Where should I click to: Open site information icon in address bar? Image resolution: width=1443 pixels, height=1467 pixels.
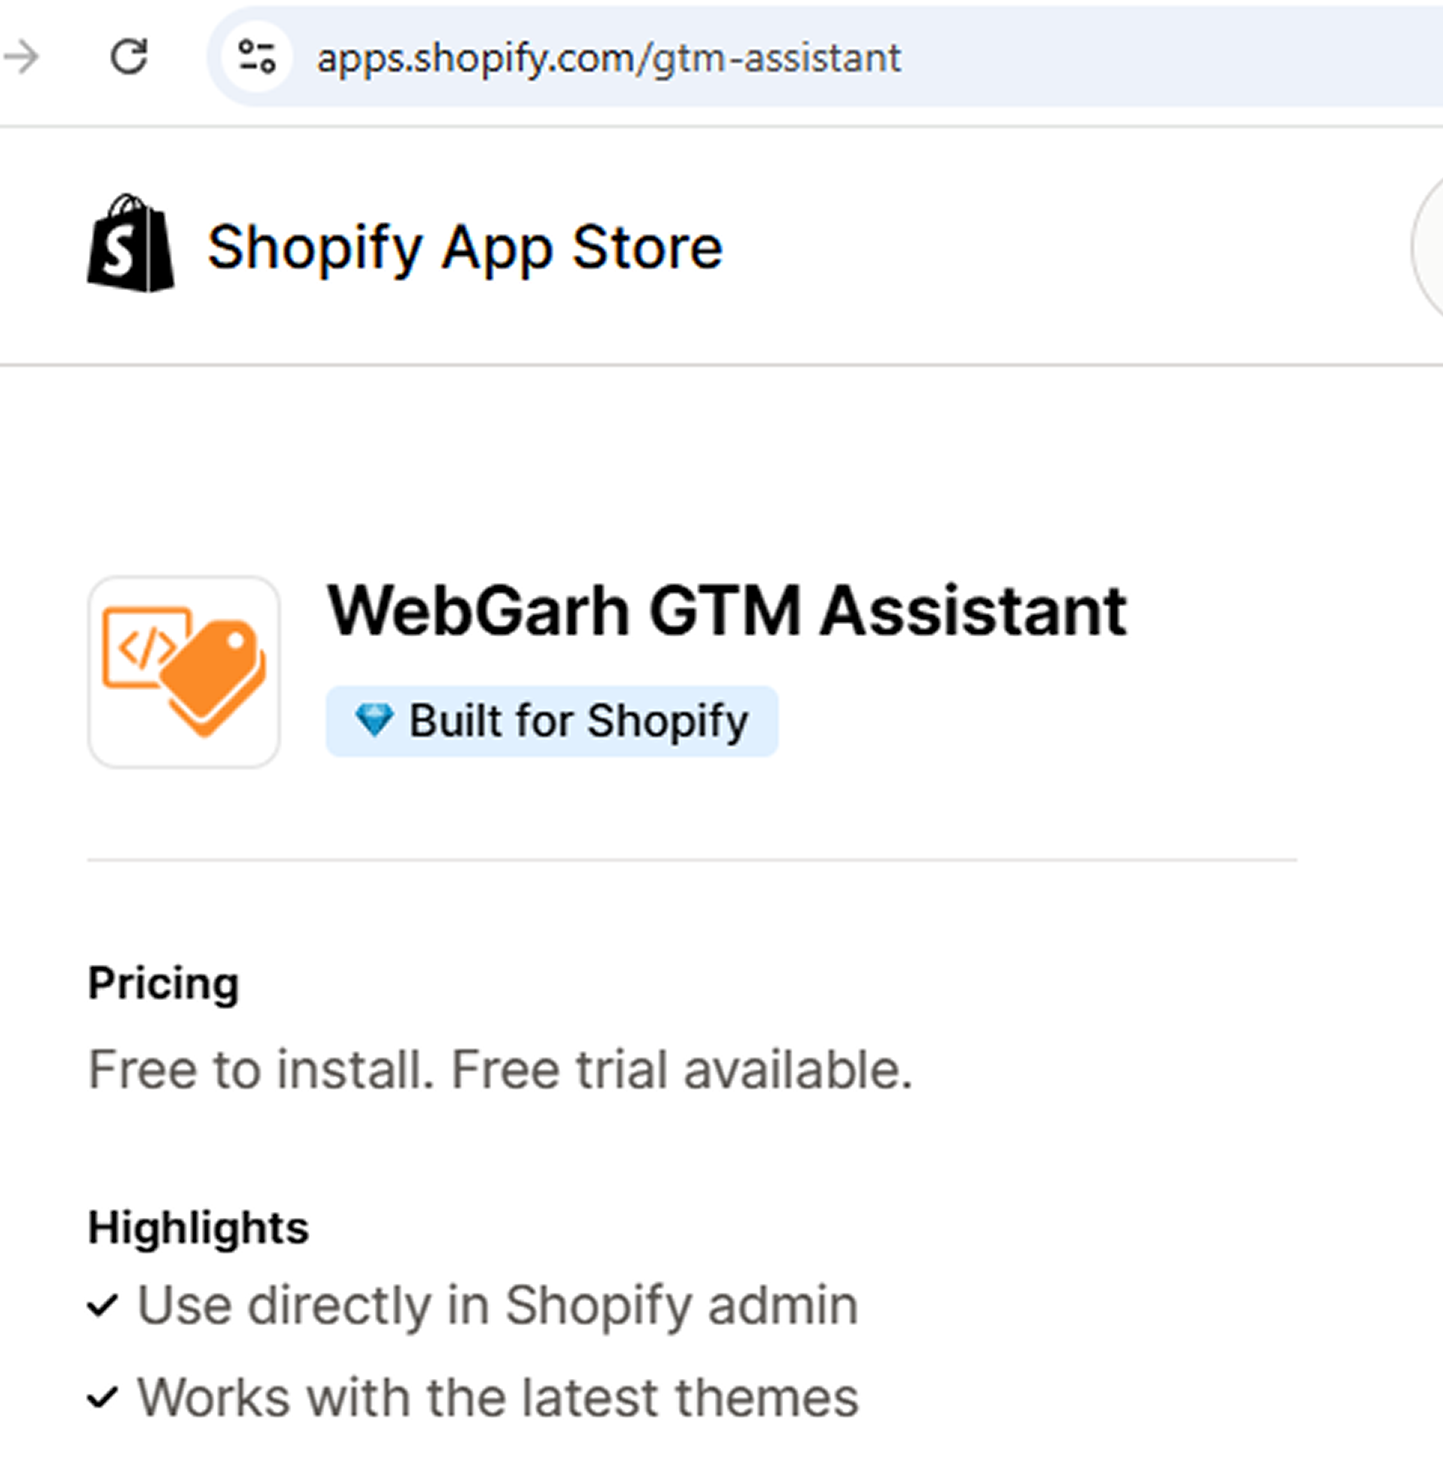pyautogui.click(x=257, y=57)
